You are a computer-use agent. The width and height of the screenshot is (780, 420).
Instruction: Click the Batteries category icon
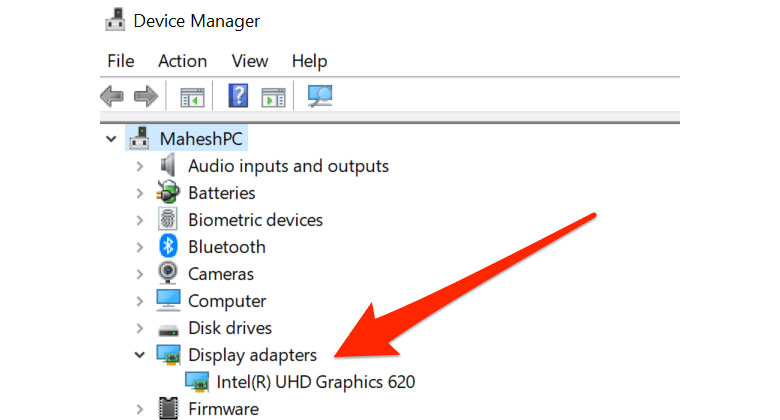pyautogui.click(x=169, y=193)
